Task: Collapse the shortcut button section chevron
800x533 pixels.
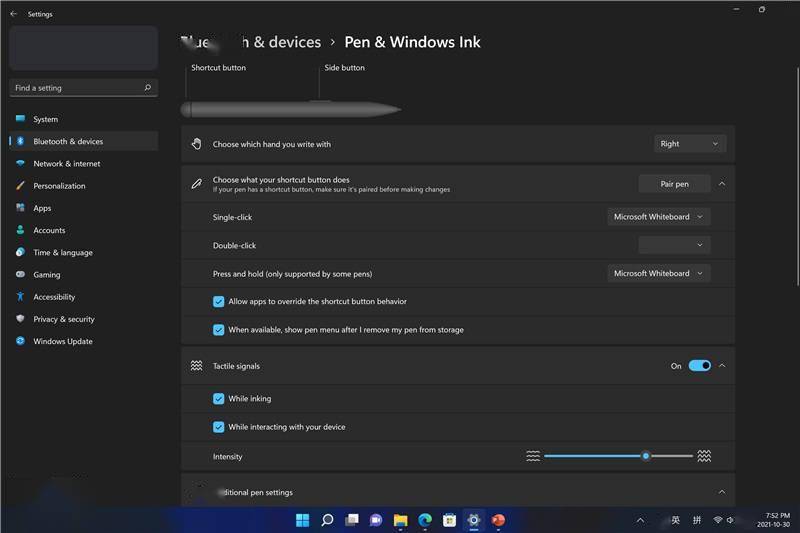Action: 722,184
